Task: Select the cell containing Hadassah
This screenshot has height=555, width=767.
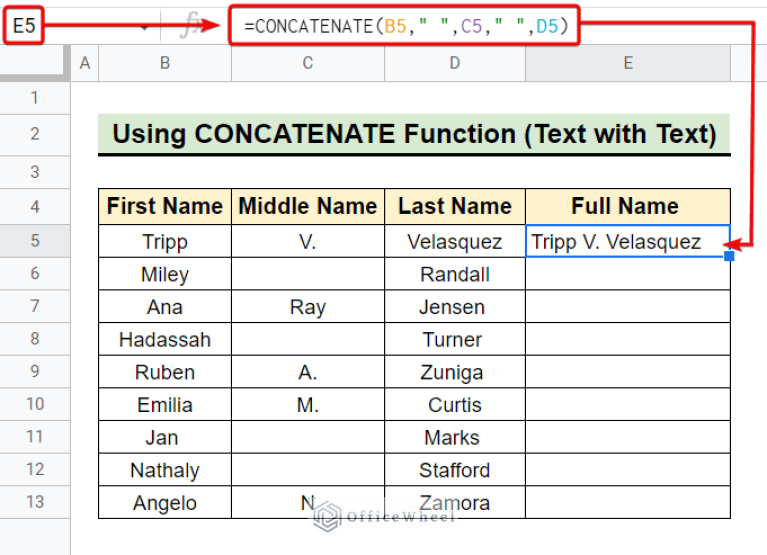Action: [165, 339]
